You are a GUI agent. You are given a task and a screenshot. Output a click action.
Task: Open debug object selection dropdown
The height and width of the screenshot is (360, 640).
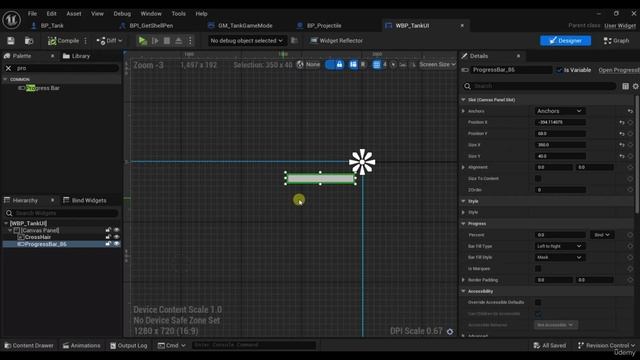point(246,41)
